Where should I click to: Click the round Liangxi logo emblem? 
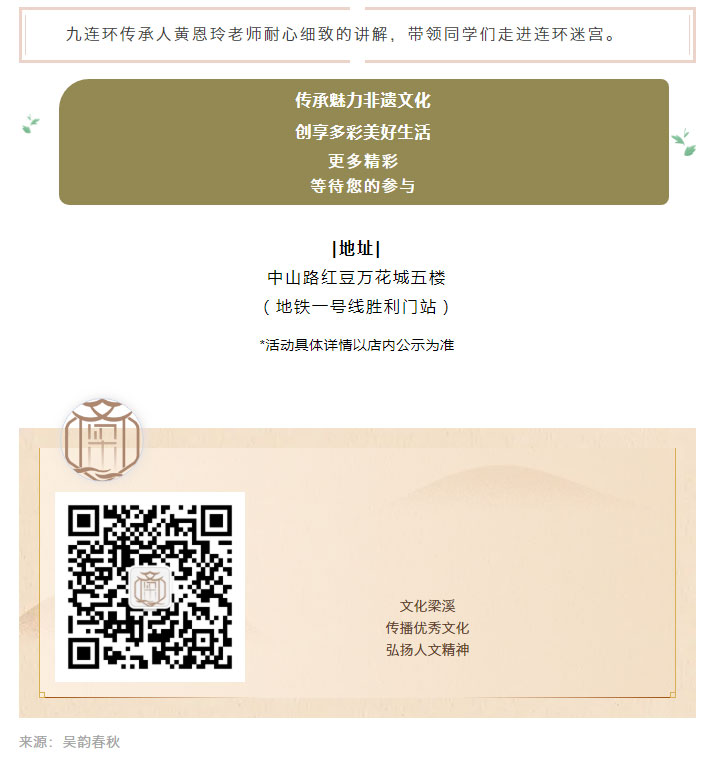click(103, 440)
